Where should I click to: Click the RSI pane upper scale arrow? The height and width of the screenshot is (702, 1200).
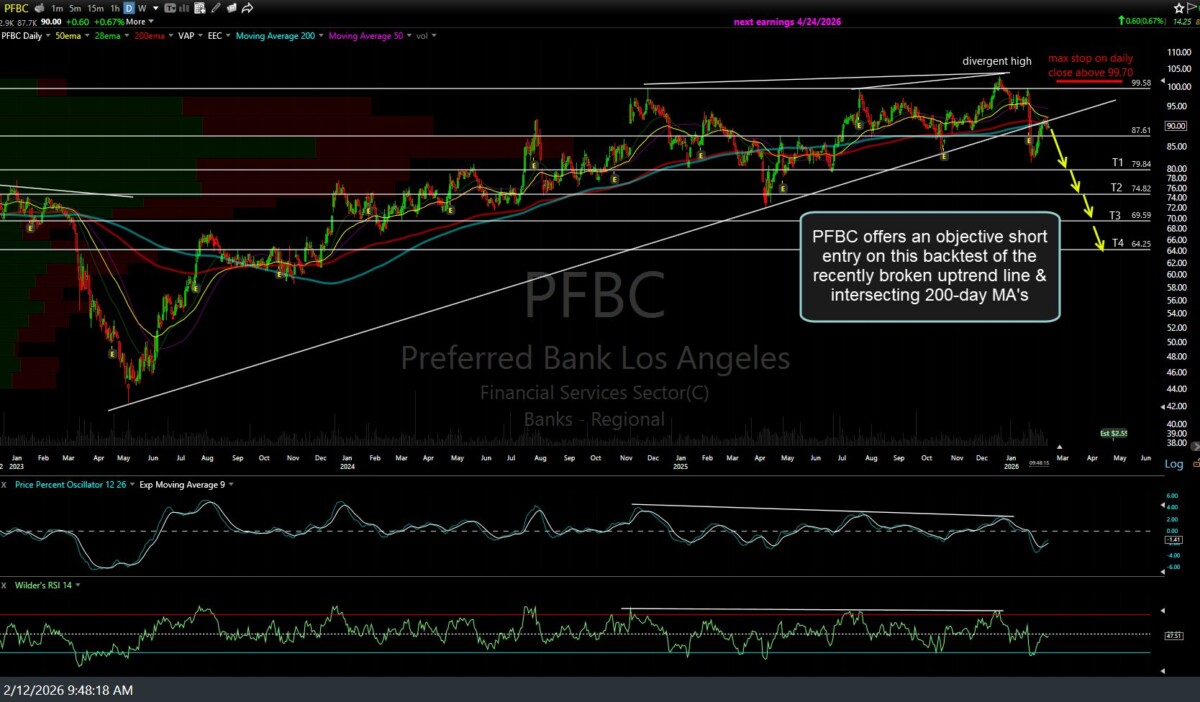click(1163, 610)
